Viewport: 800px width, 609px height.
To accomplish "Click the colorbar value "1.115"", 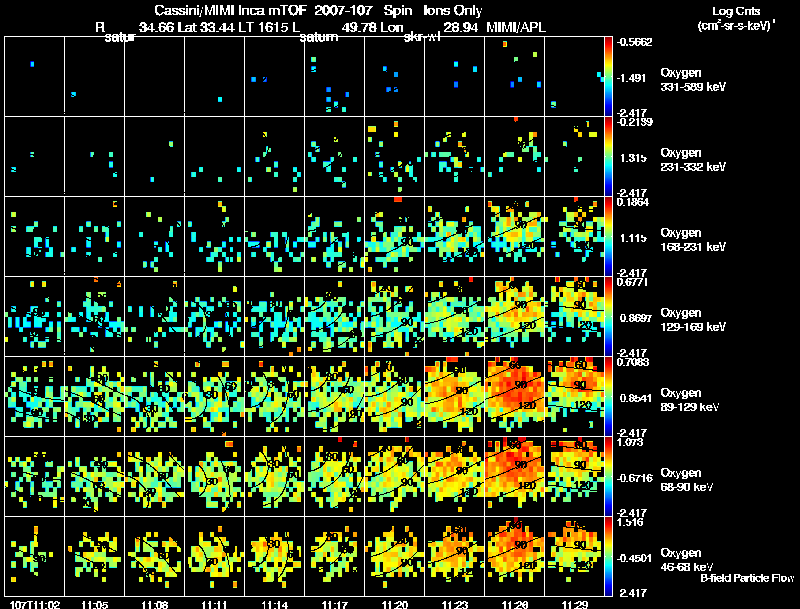I will click(x=633, y=238).
